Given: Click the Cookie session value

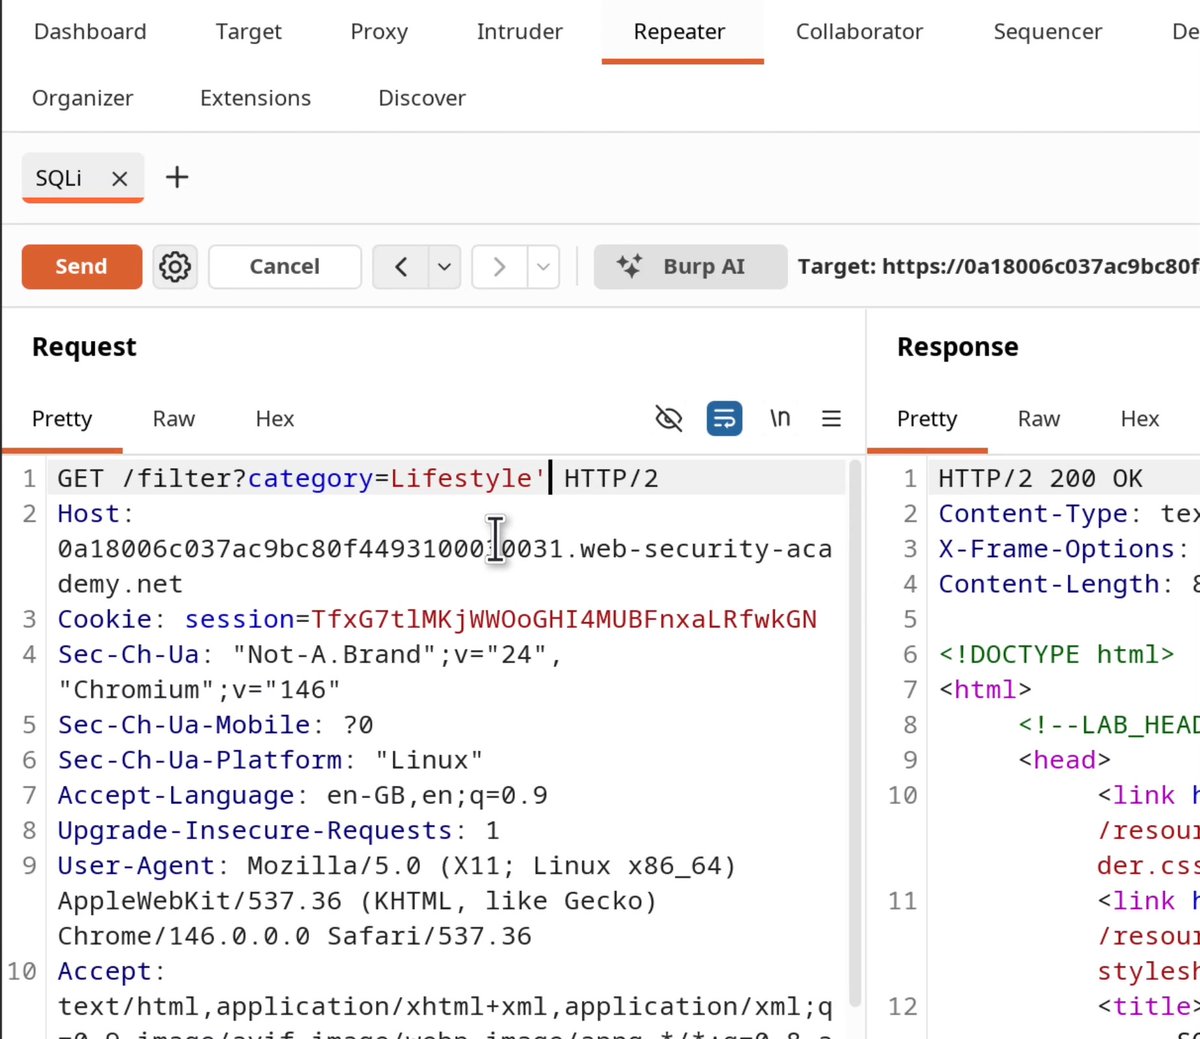Looking at the screenshot, I should pyautogui.click(x=564, y=620).
